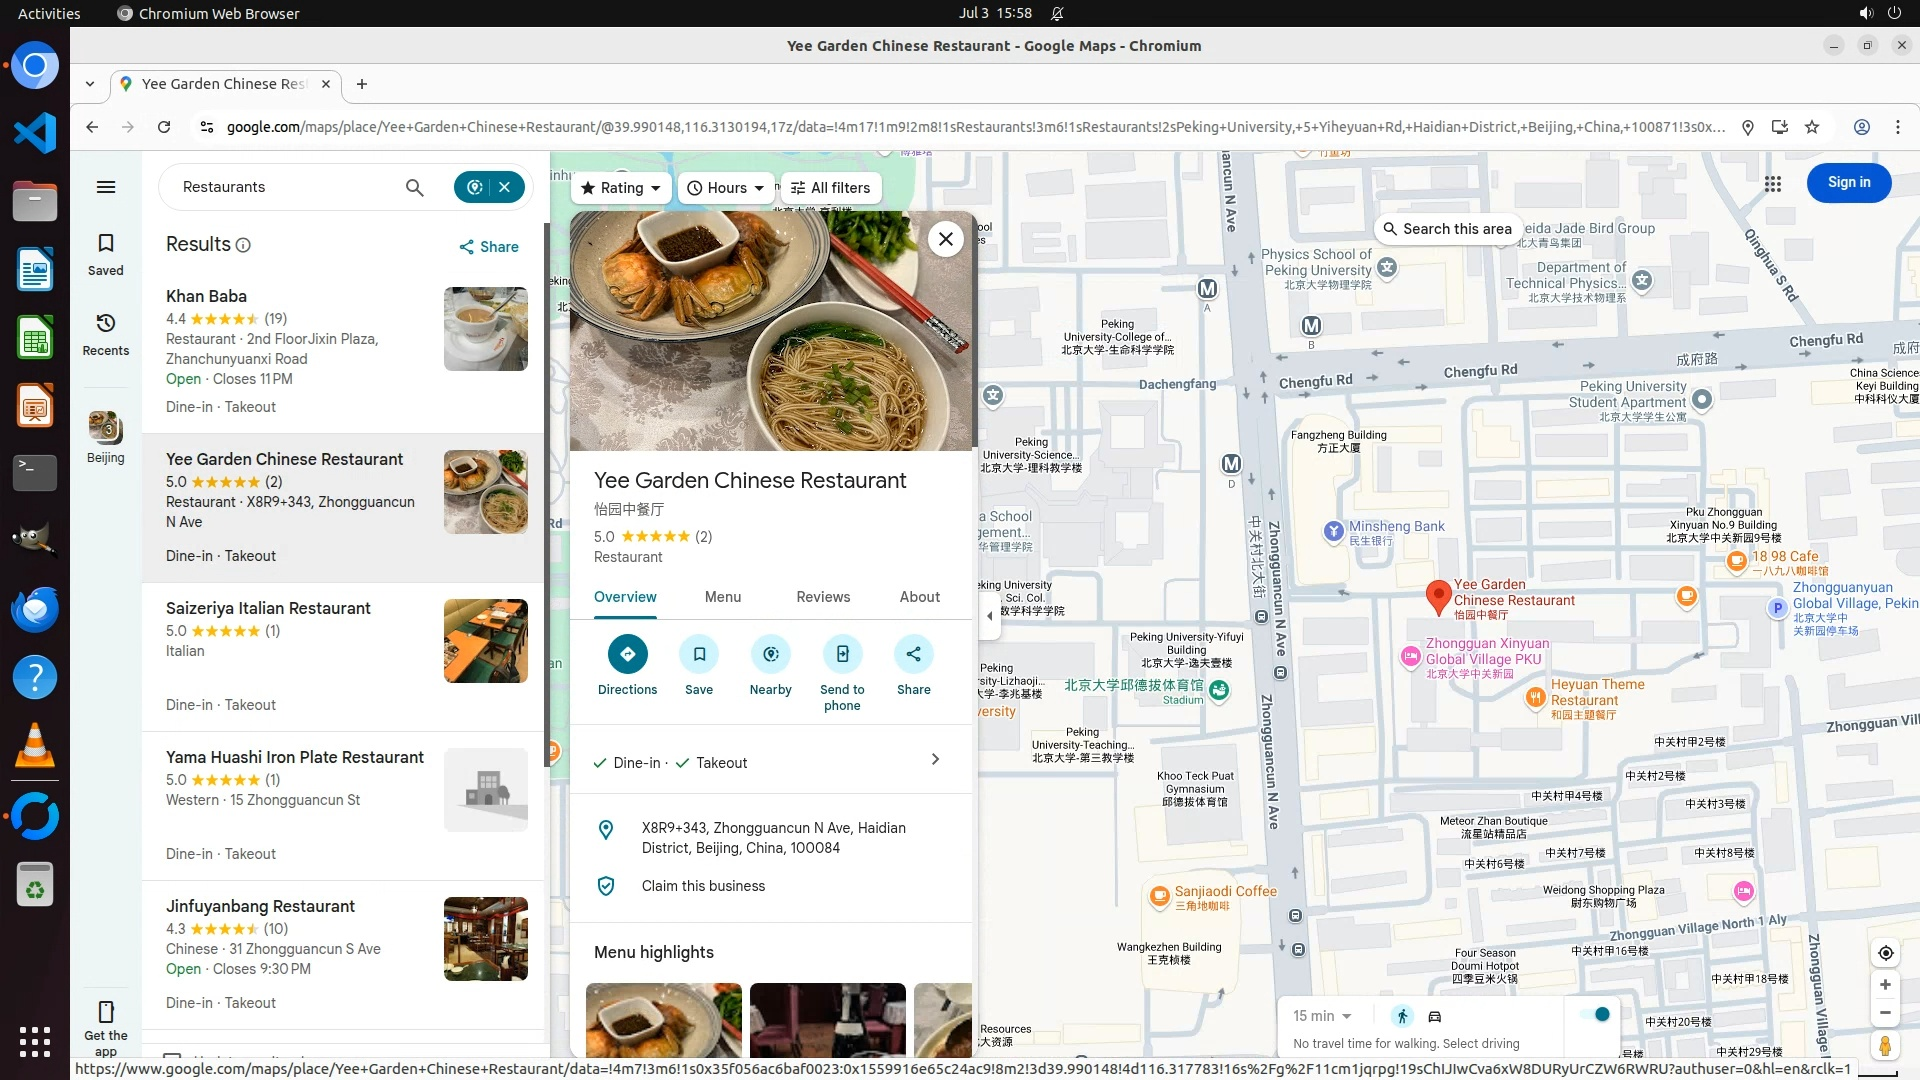Click Send to phone icon
This screenshot has width=1920, height=1080.
(x=842, y=655)
